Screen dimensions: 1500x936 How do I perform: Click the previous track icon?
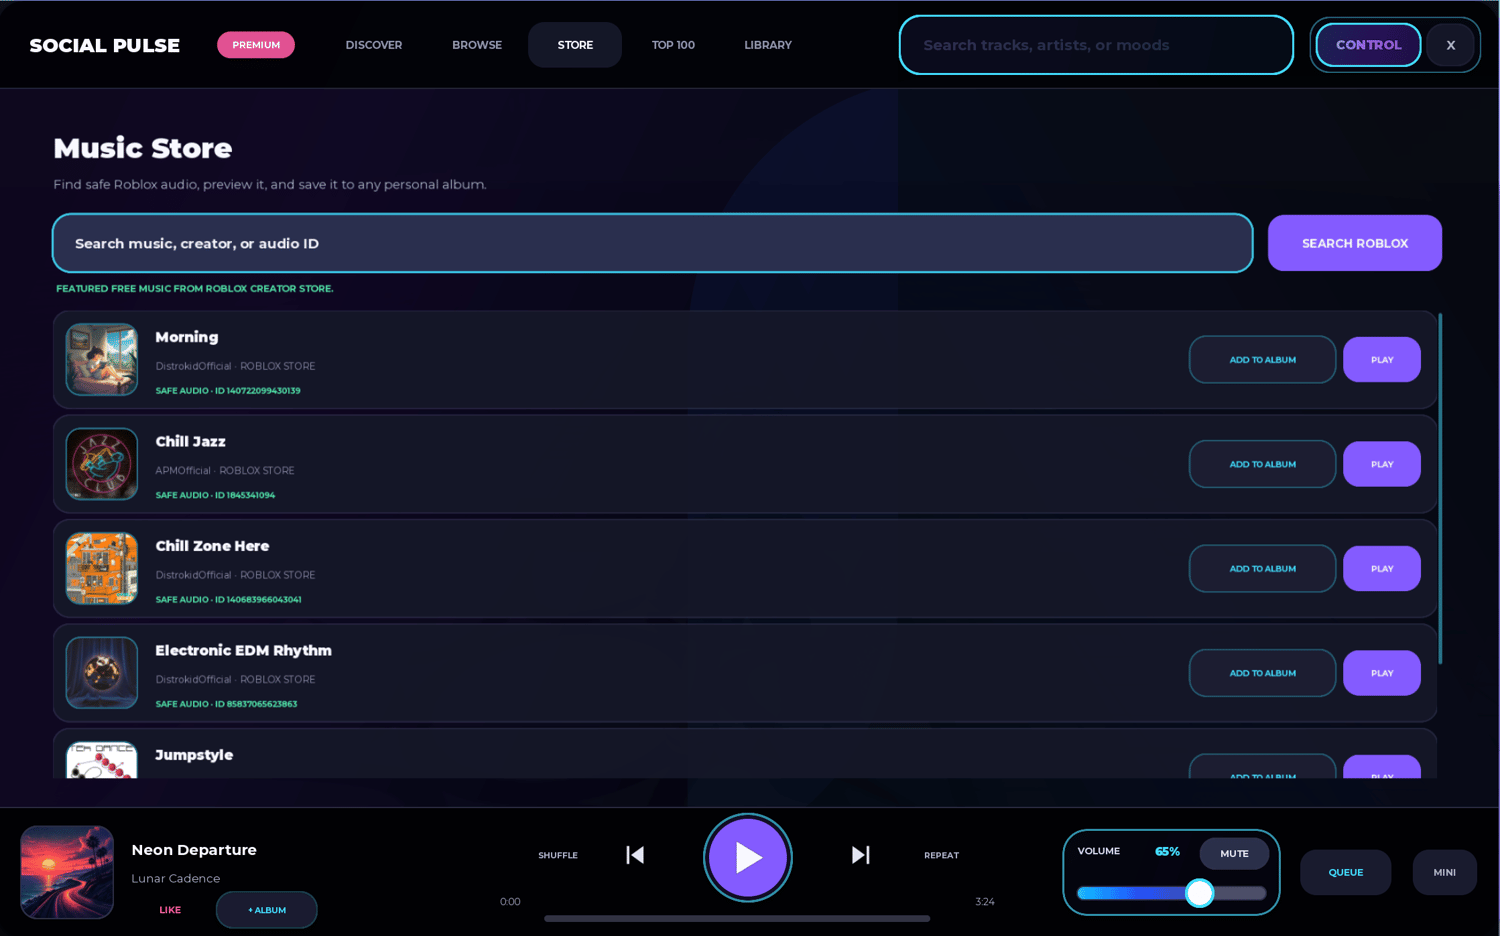(635, 855)
